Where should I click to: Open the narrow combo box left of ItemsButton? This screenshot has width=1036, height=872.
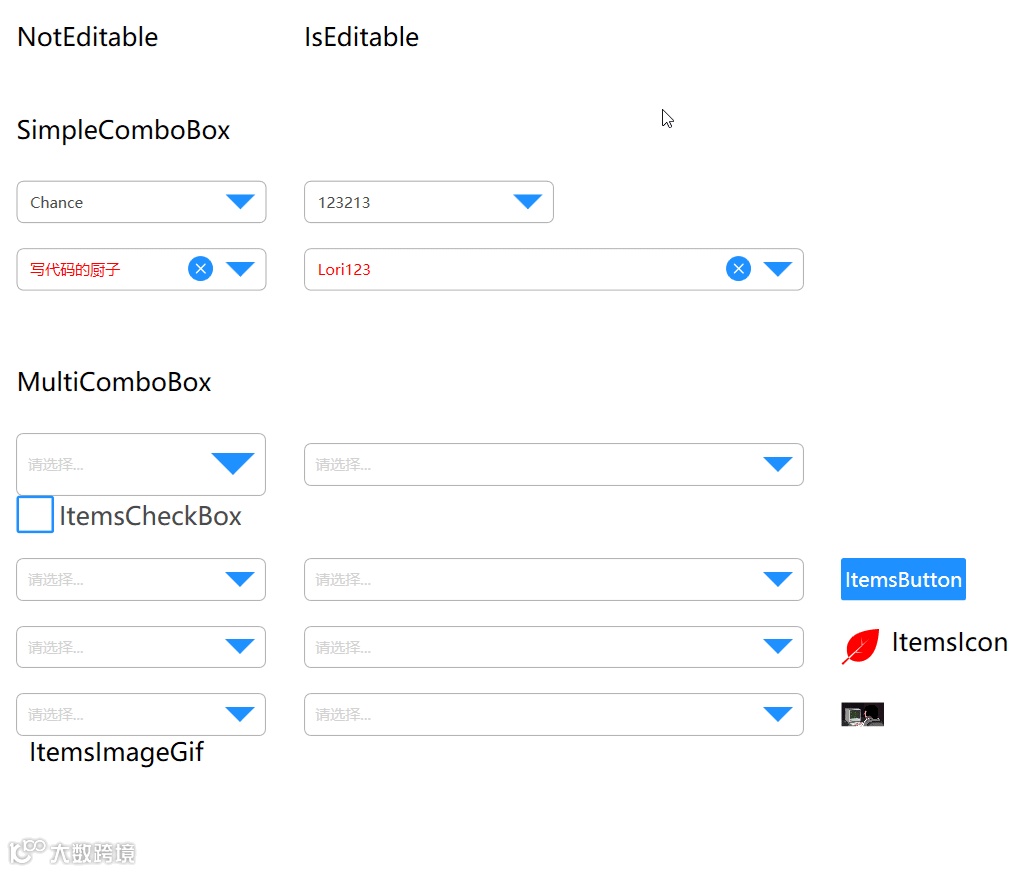pos(240,579)
